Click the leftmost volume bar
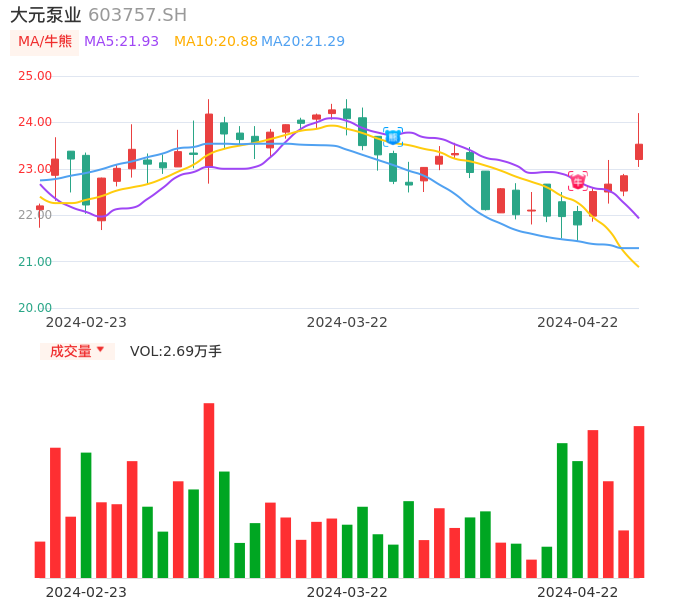The height and width of the screenshot is (606, 686). [40, 559]
